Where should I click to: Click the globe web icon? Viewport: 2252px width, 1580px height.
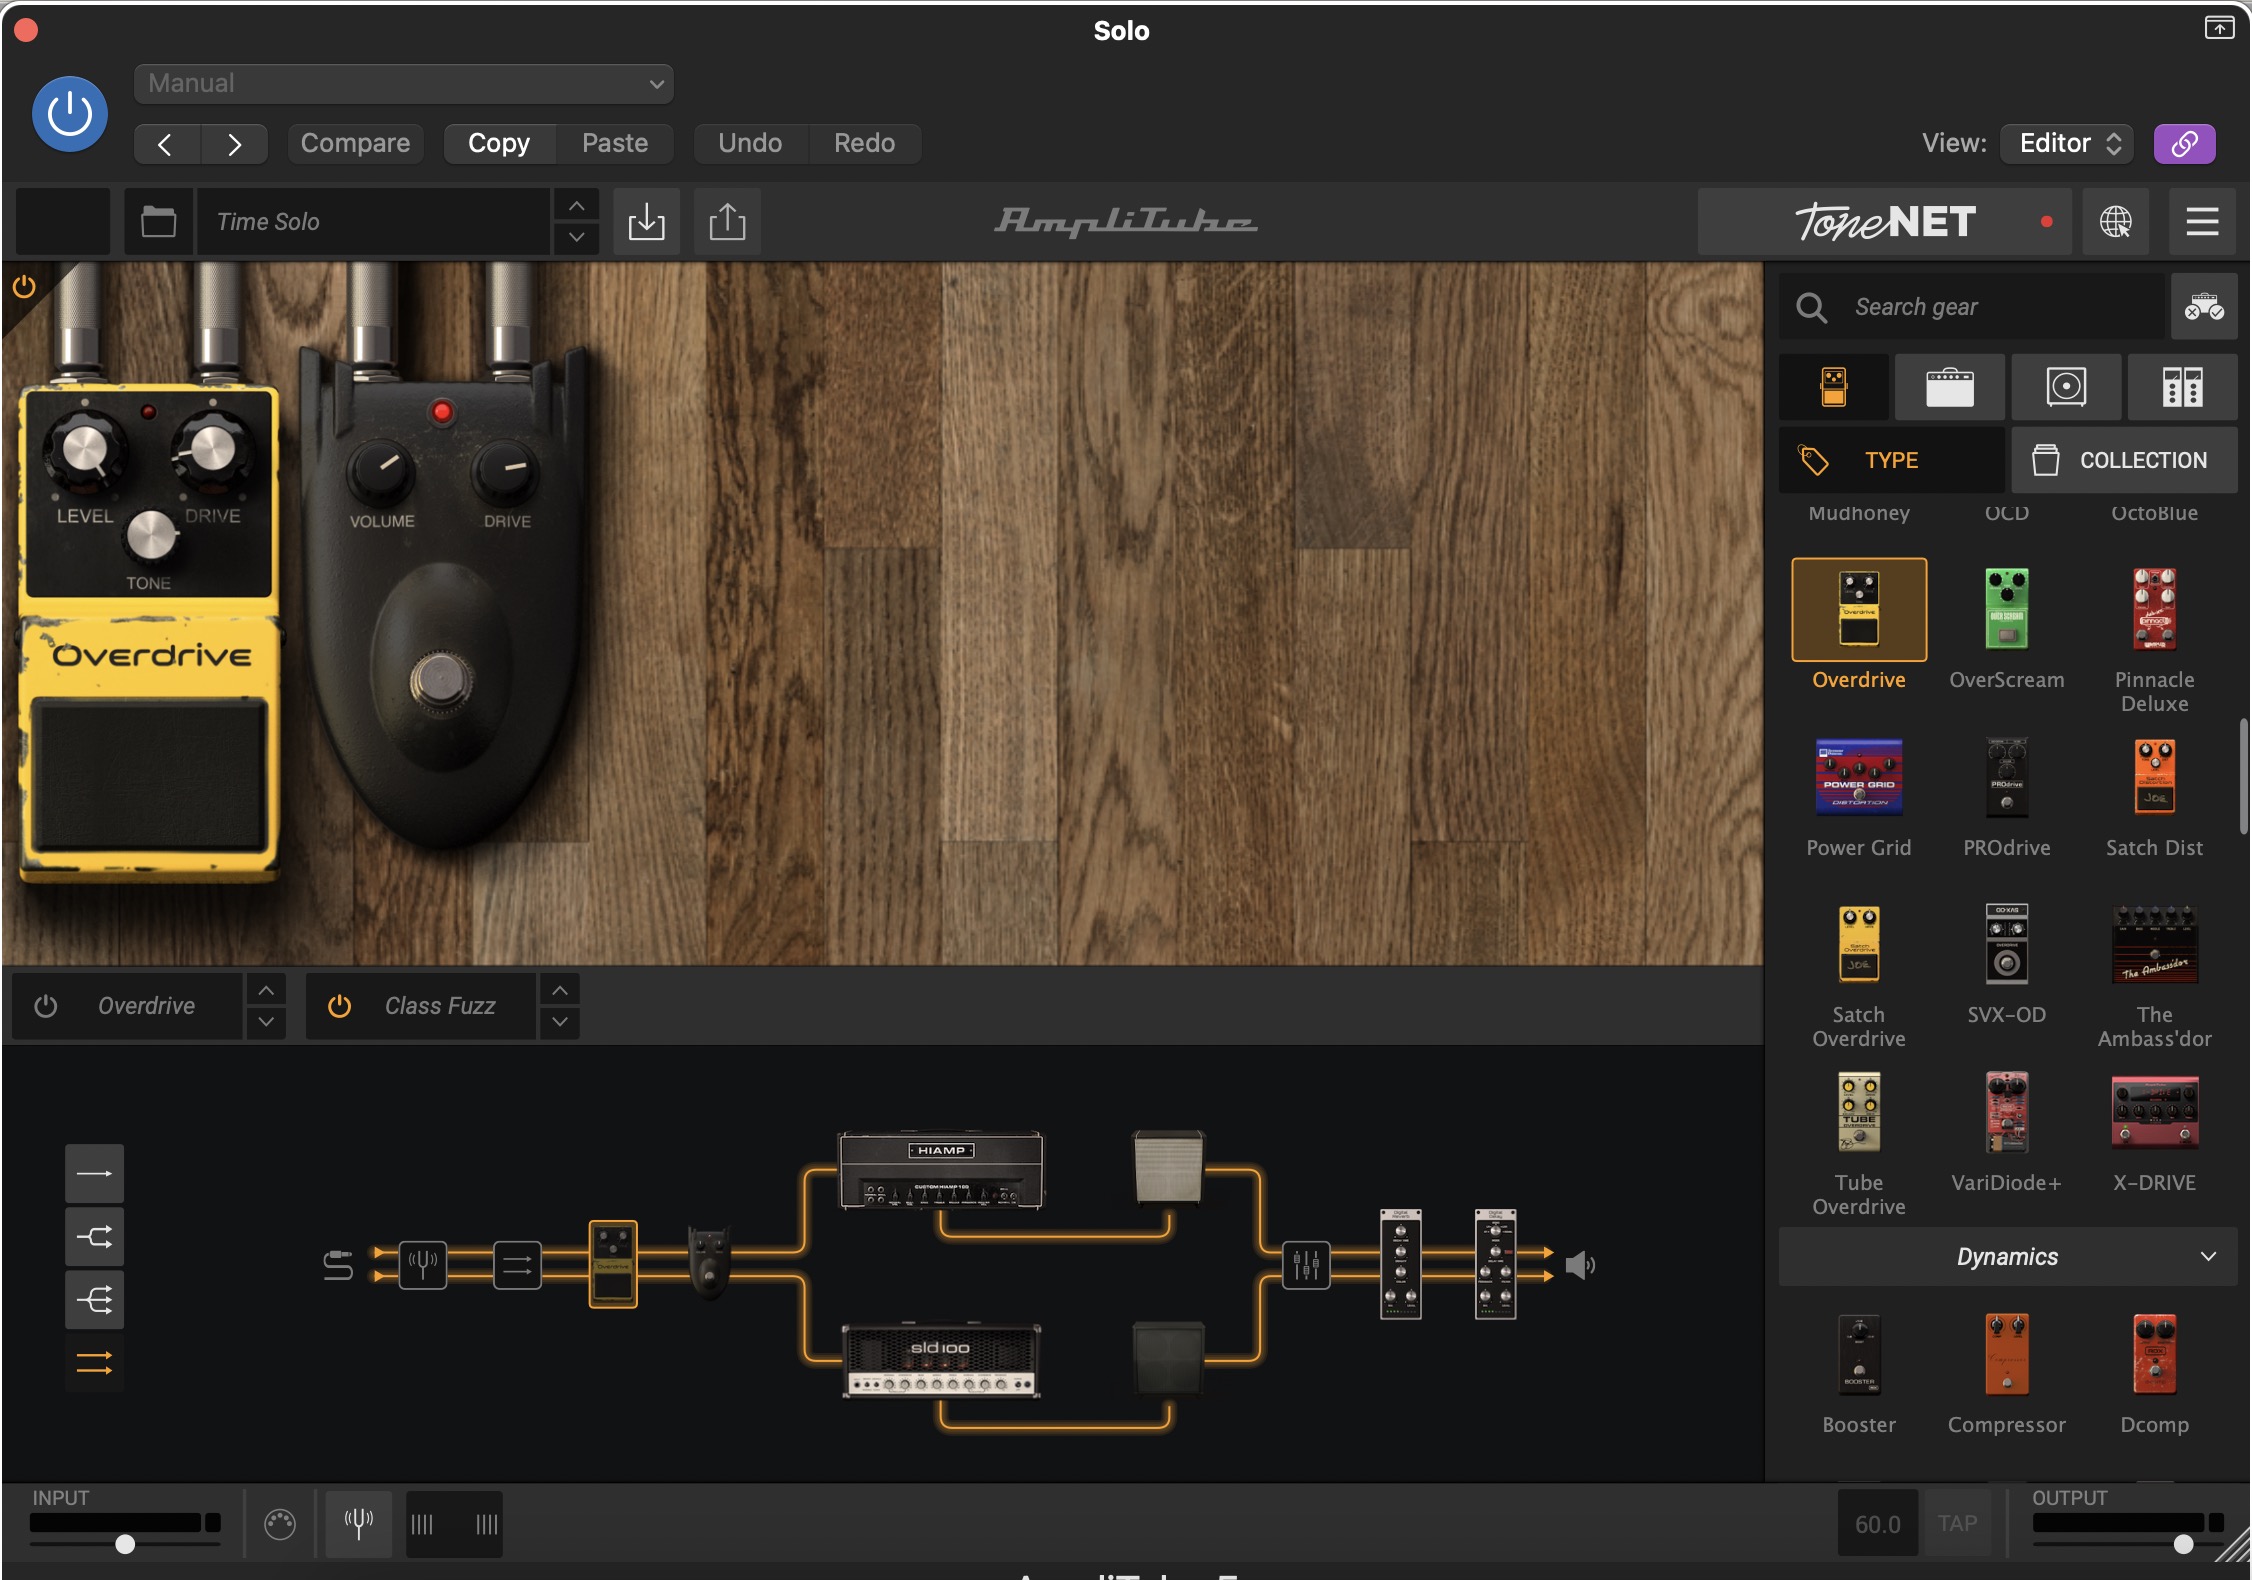tap(2115, 221)
